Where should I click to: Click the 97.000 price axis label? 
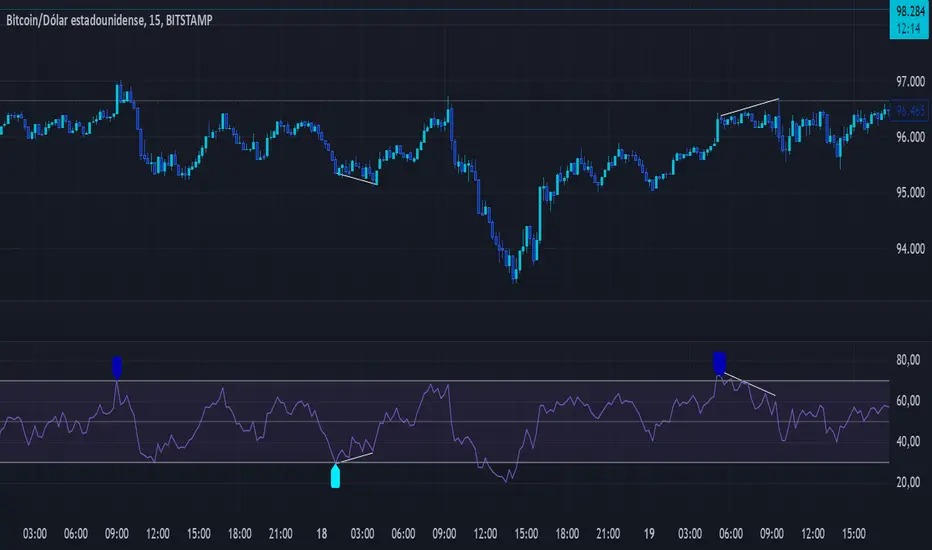click(x=910, y=81)
